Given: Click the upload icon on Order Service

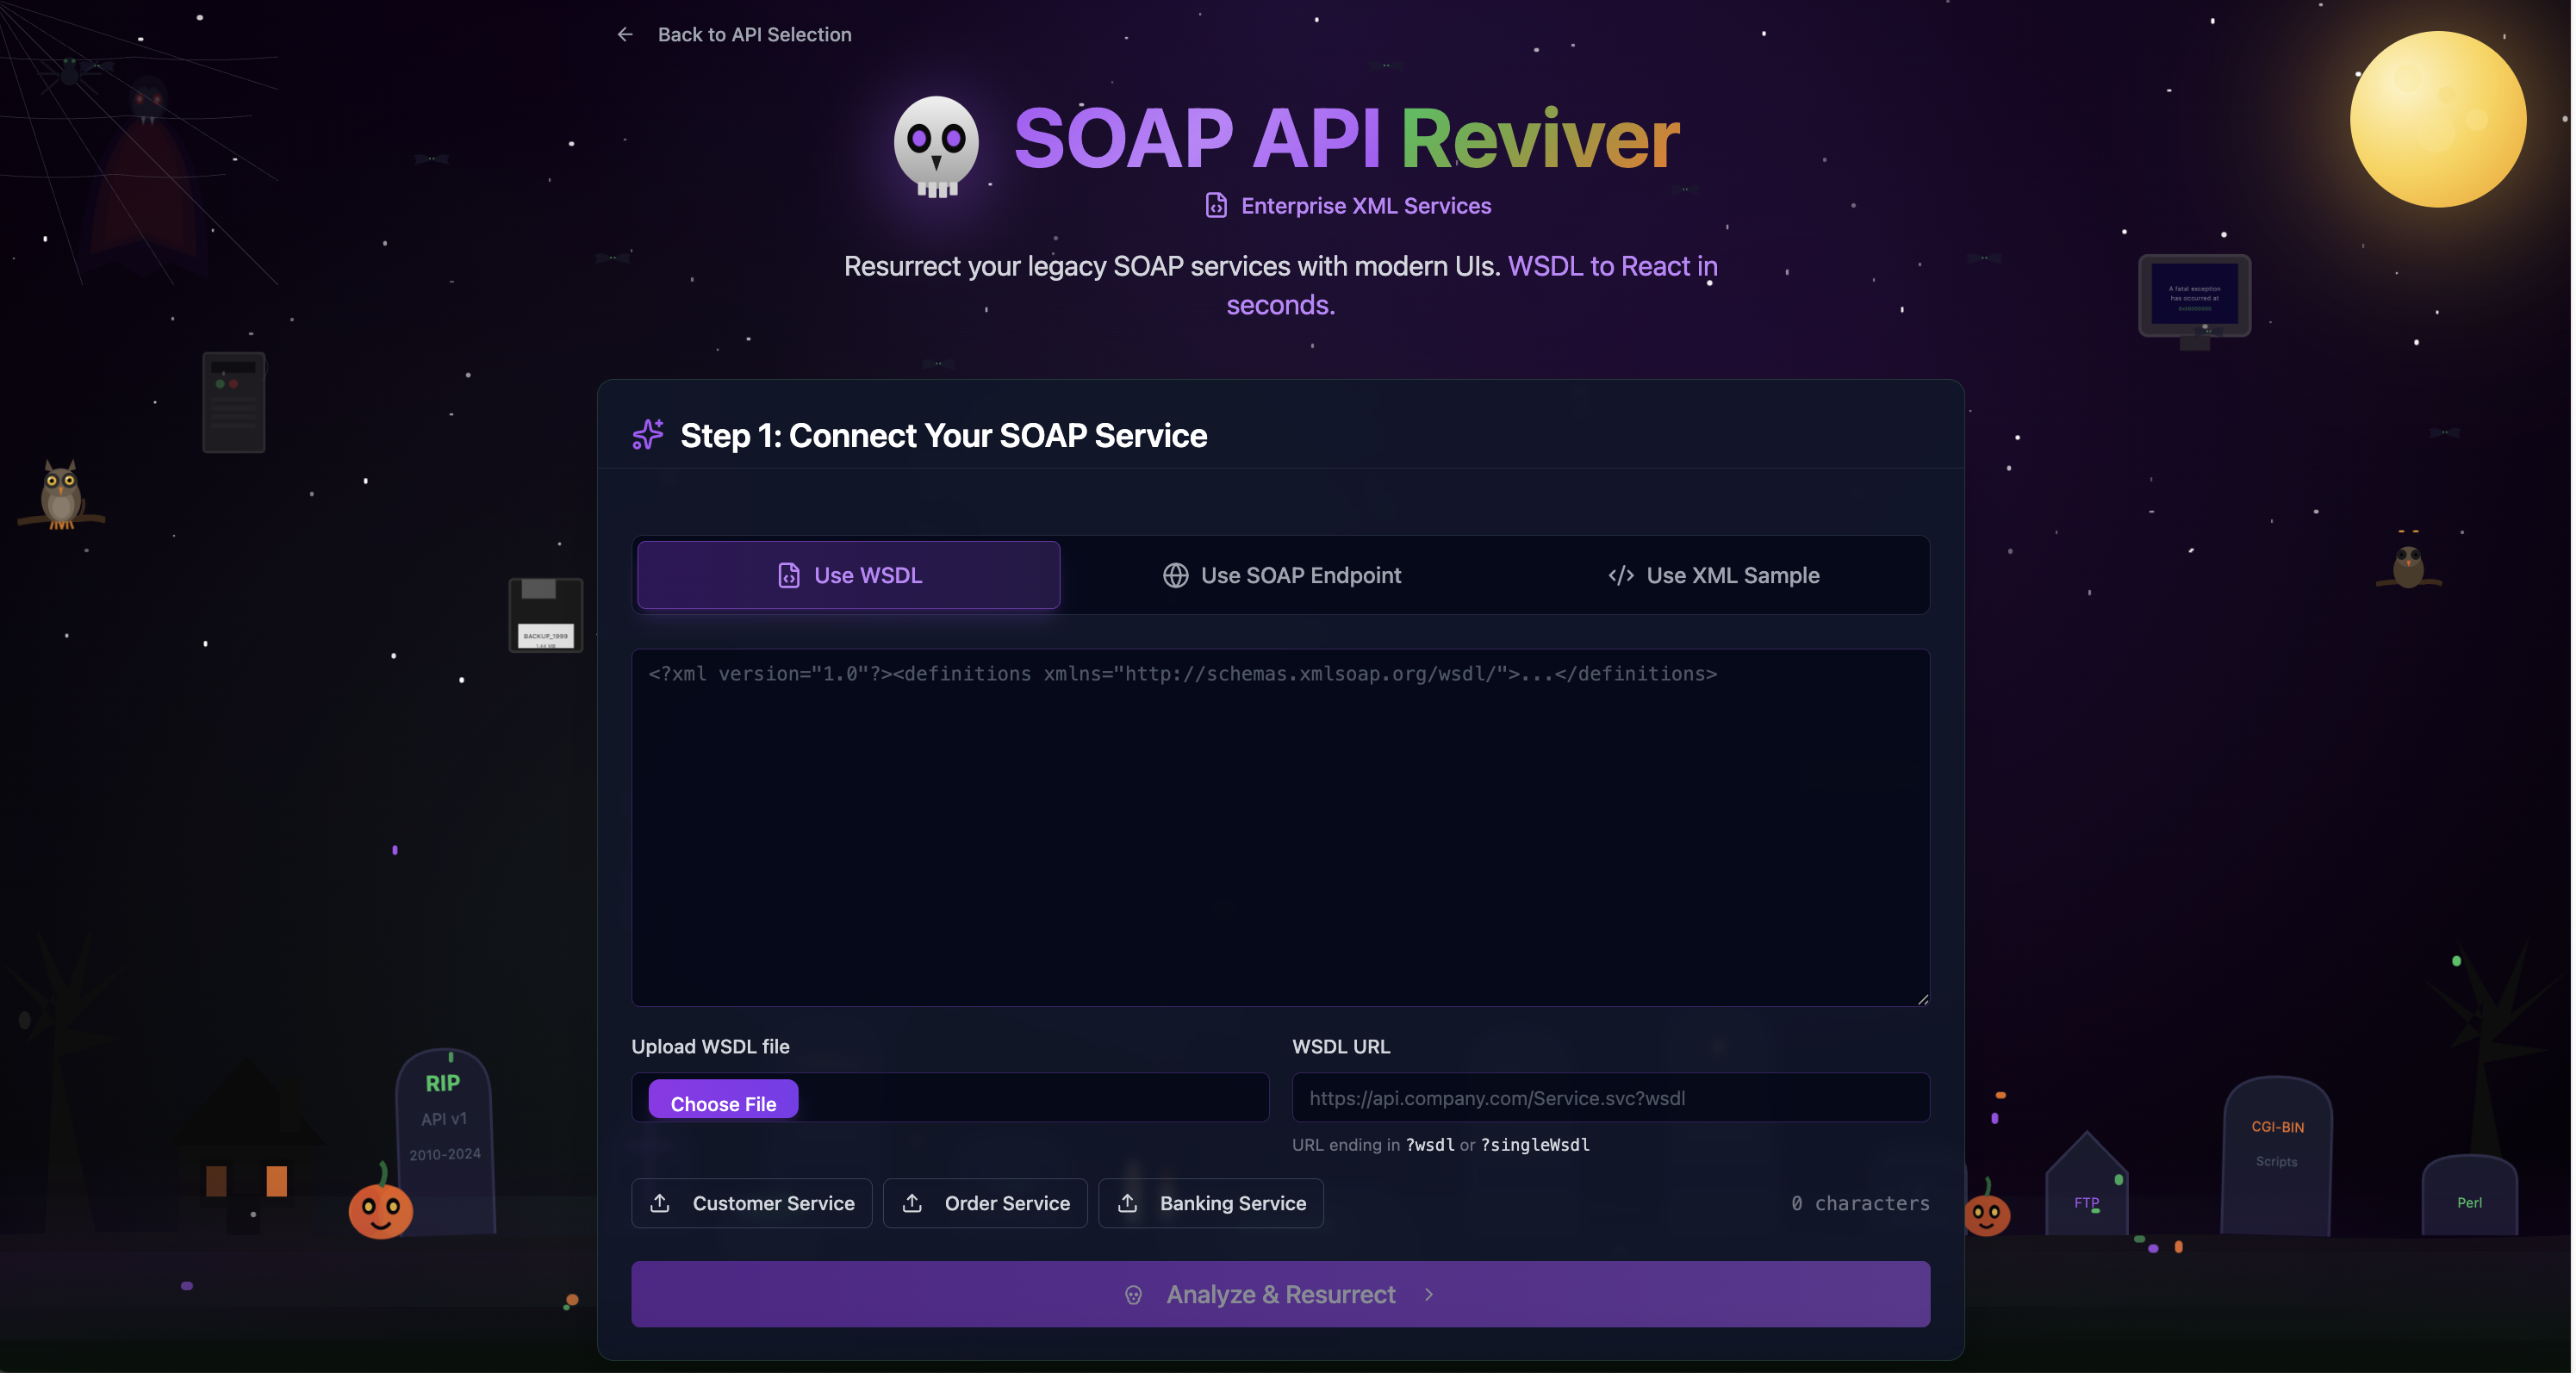Looking at the screenshot, I should pos(912,1203).
